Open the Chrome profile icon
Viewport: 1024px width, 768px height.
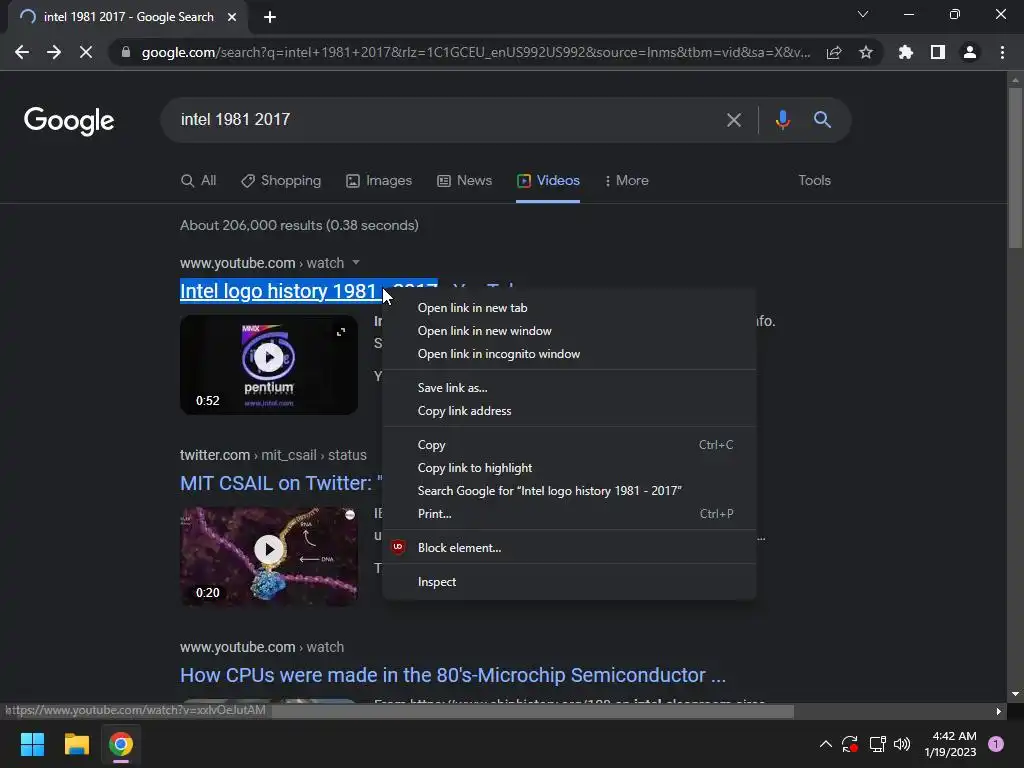pyautogui.click(x=970, y=52)
